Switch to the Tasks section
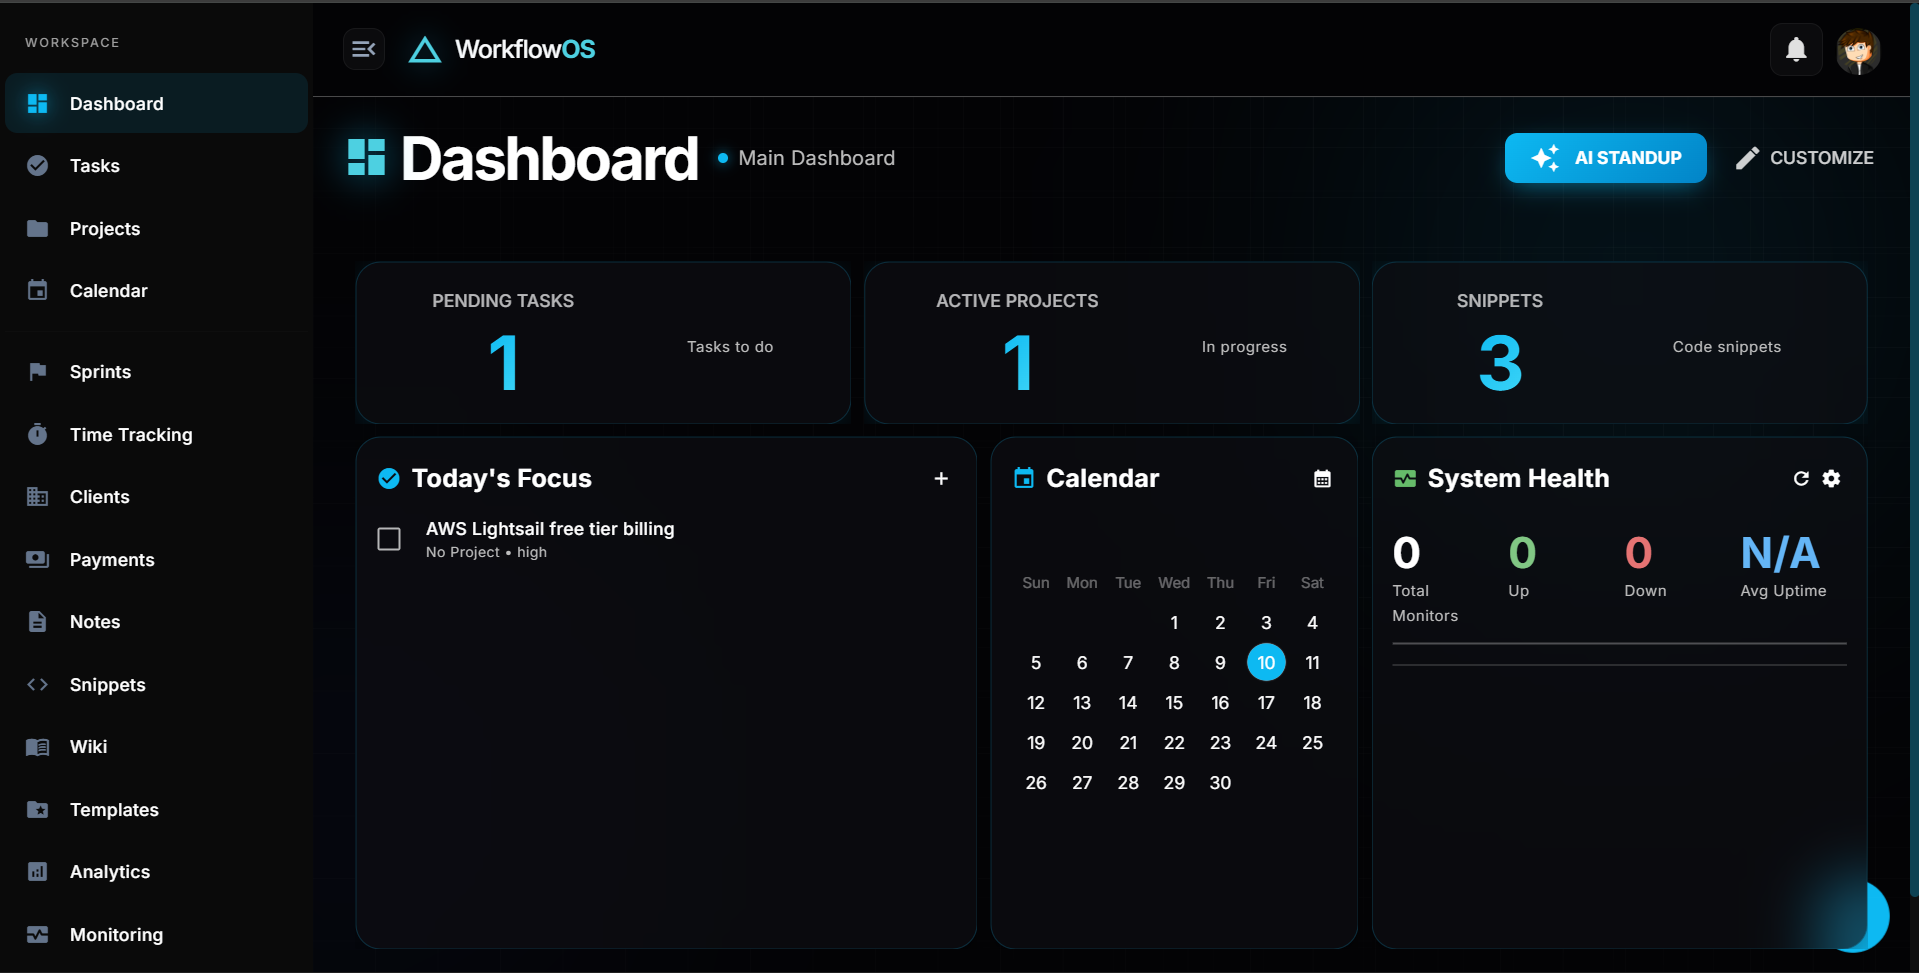Image resolution: width=1919 pixels, height=973 pixels. [x=94, y=165]
